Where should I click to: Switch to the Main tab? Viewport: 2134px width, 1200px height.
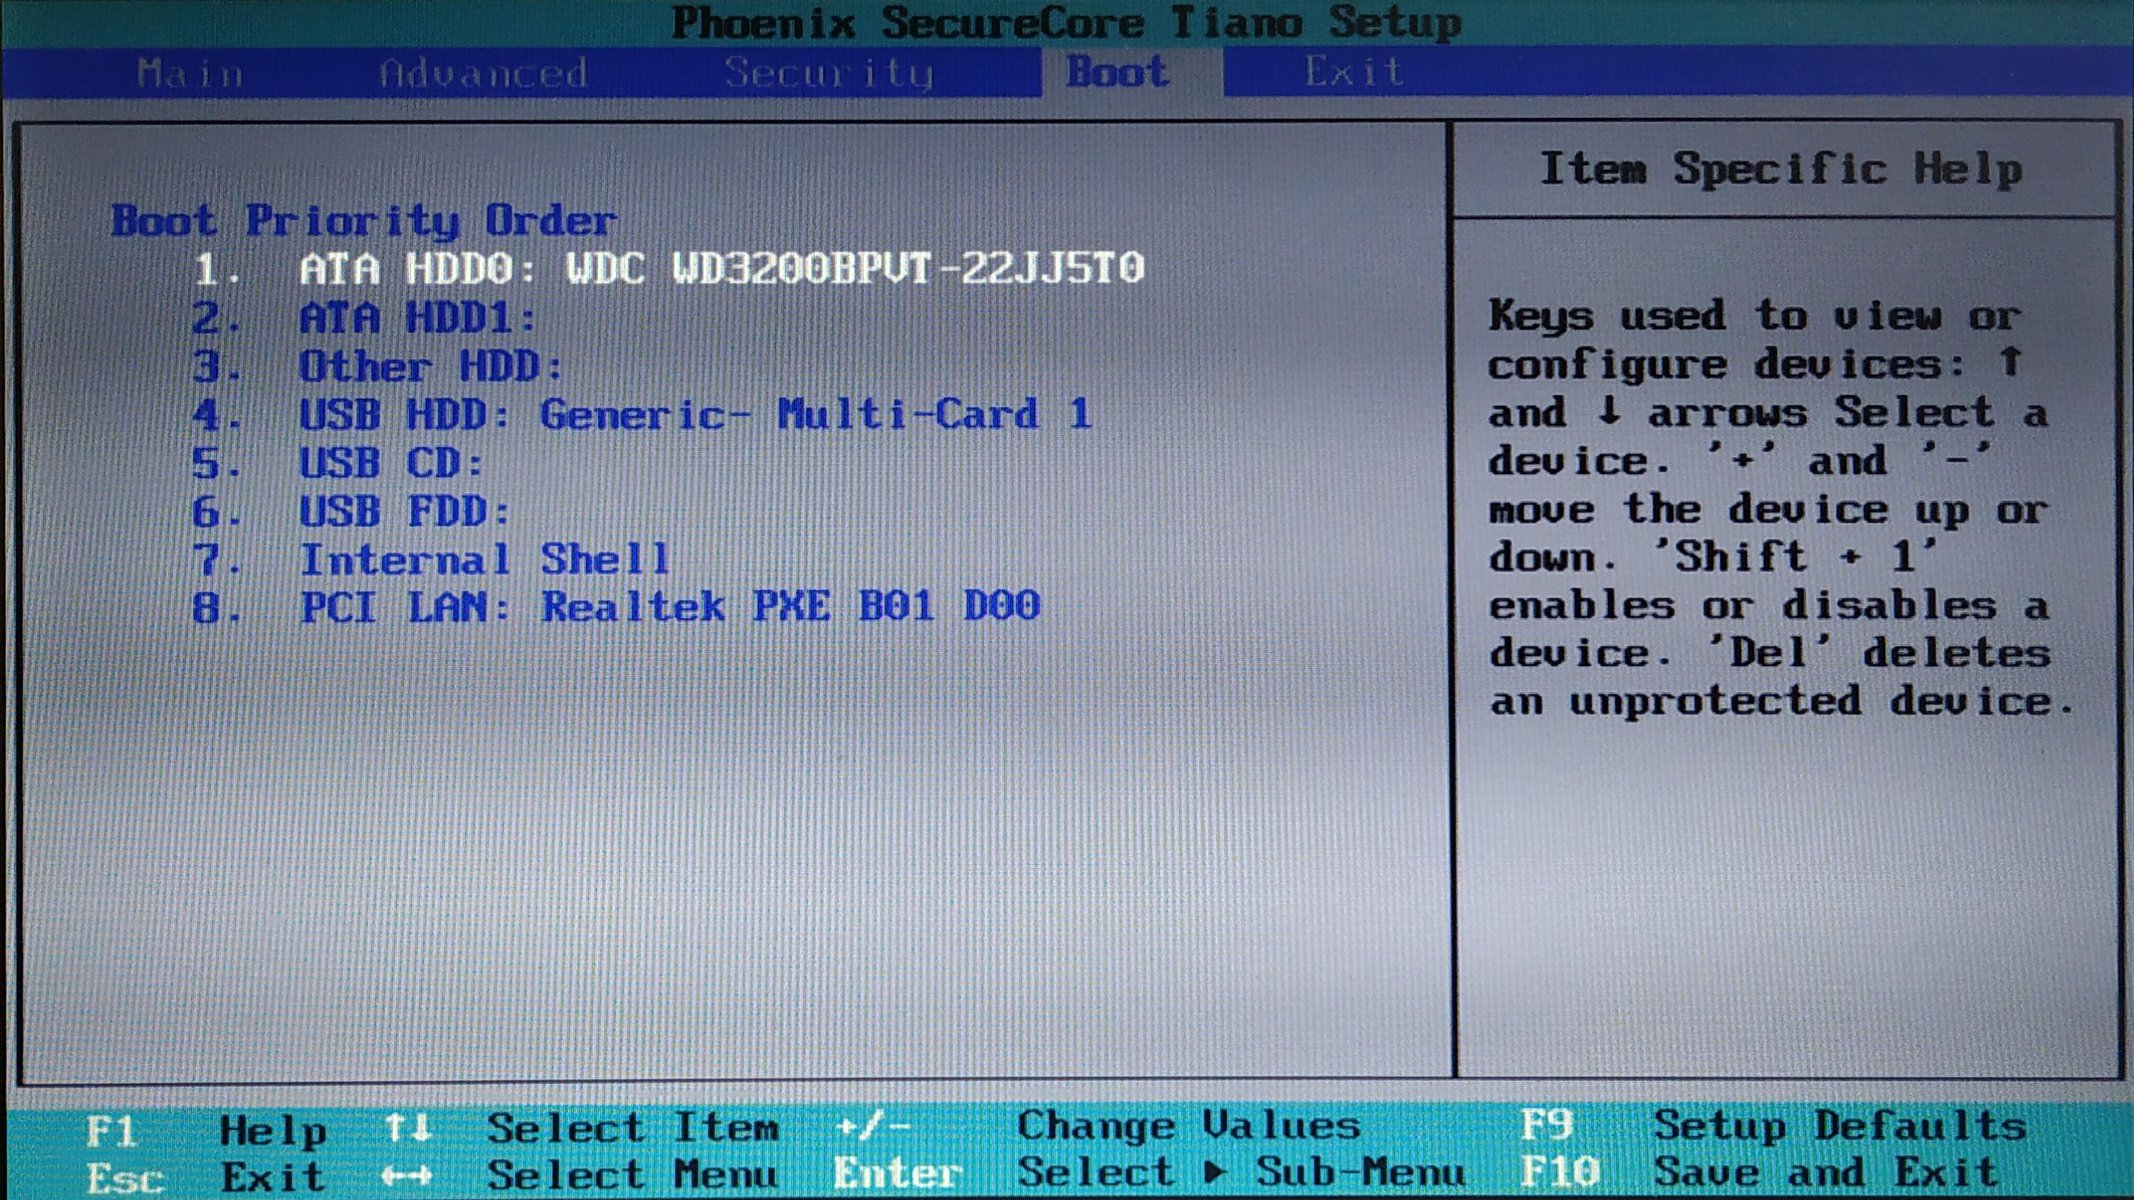(191, 73)
